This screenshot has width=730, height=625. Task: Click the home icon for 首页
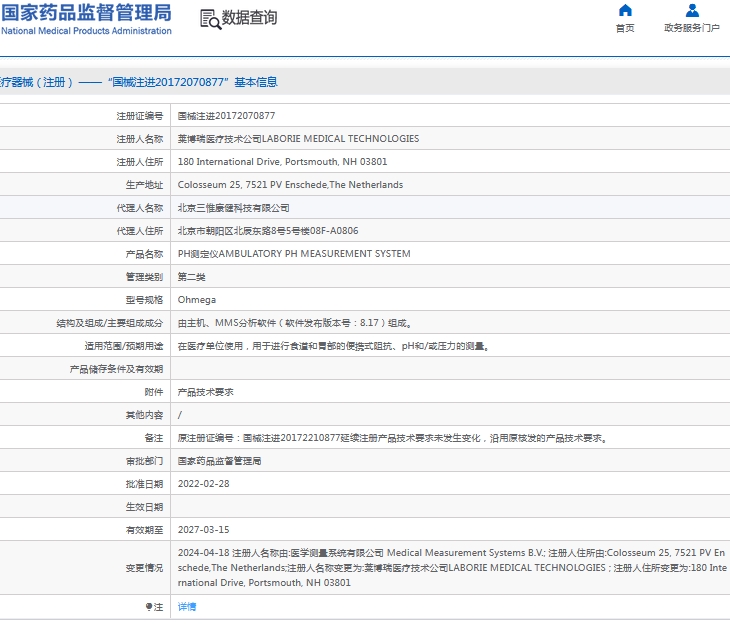click(x=625, y=10)
